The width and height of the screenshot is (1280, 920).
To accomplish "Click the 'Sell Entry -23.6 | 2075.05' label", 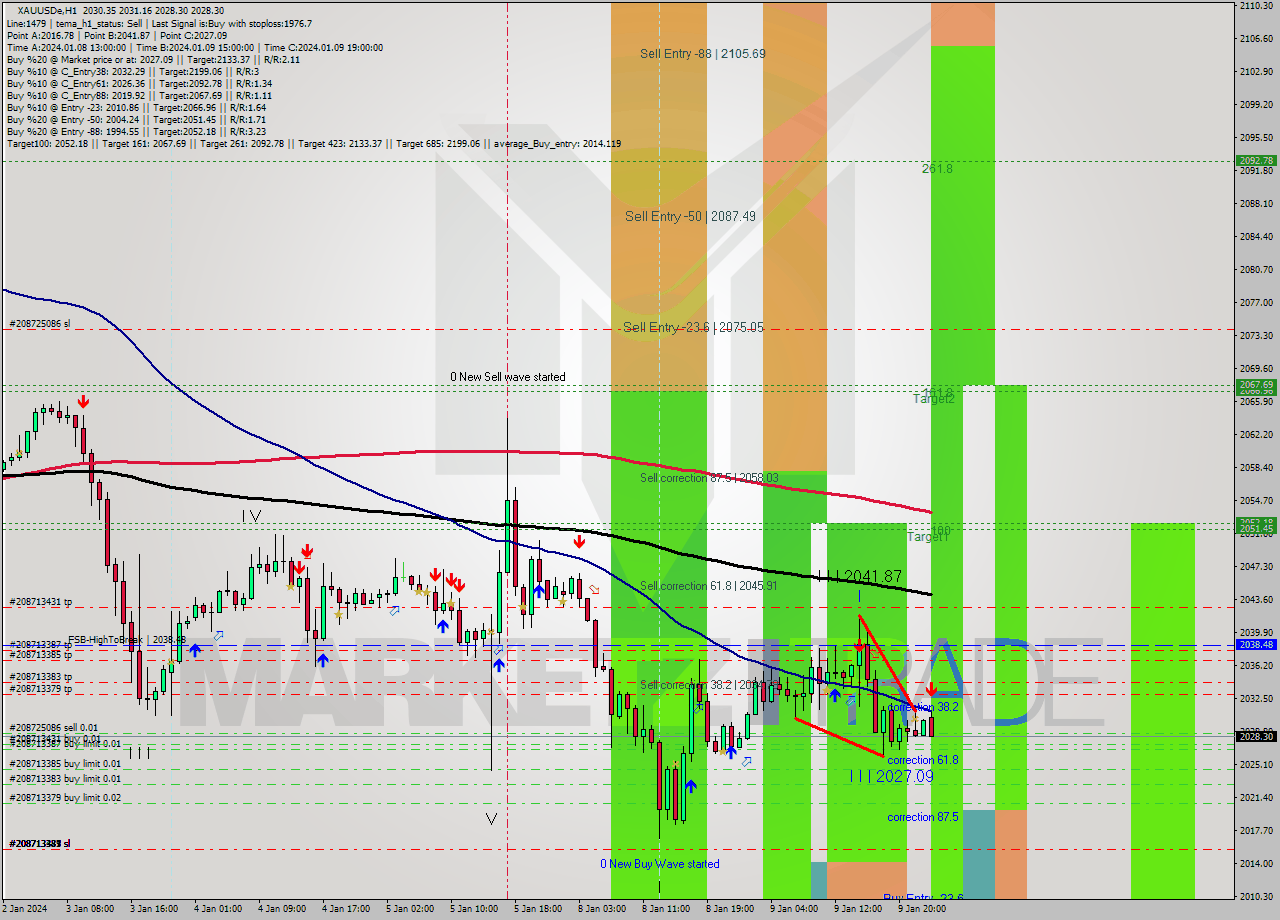I will [x=693, y=327].
